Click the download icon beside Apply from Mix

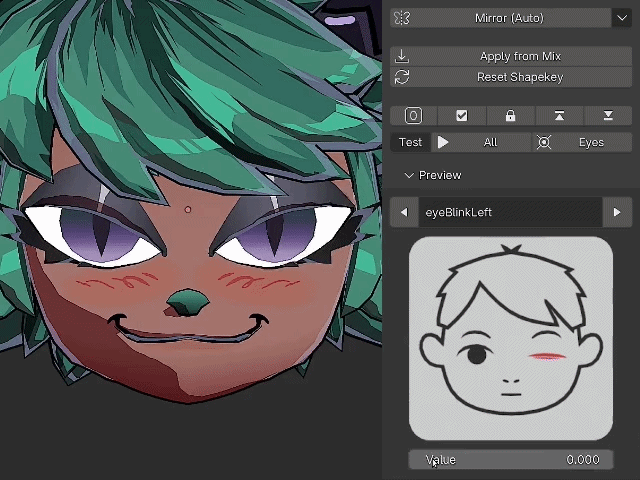402,56
